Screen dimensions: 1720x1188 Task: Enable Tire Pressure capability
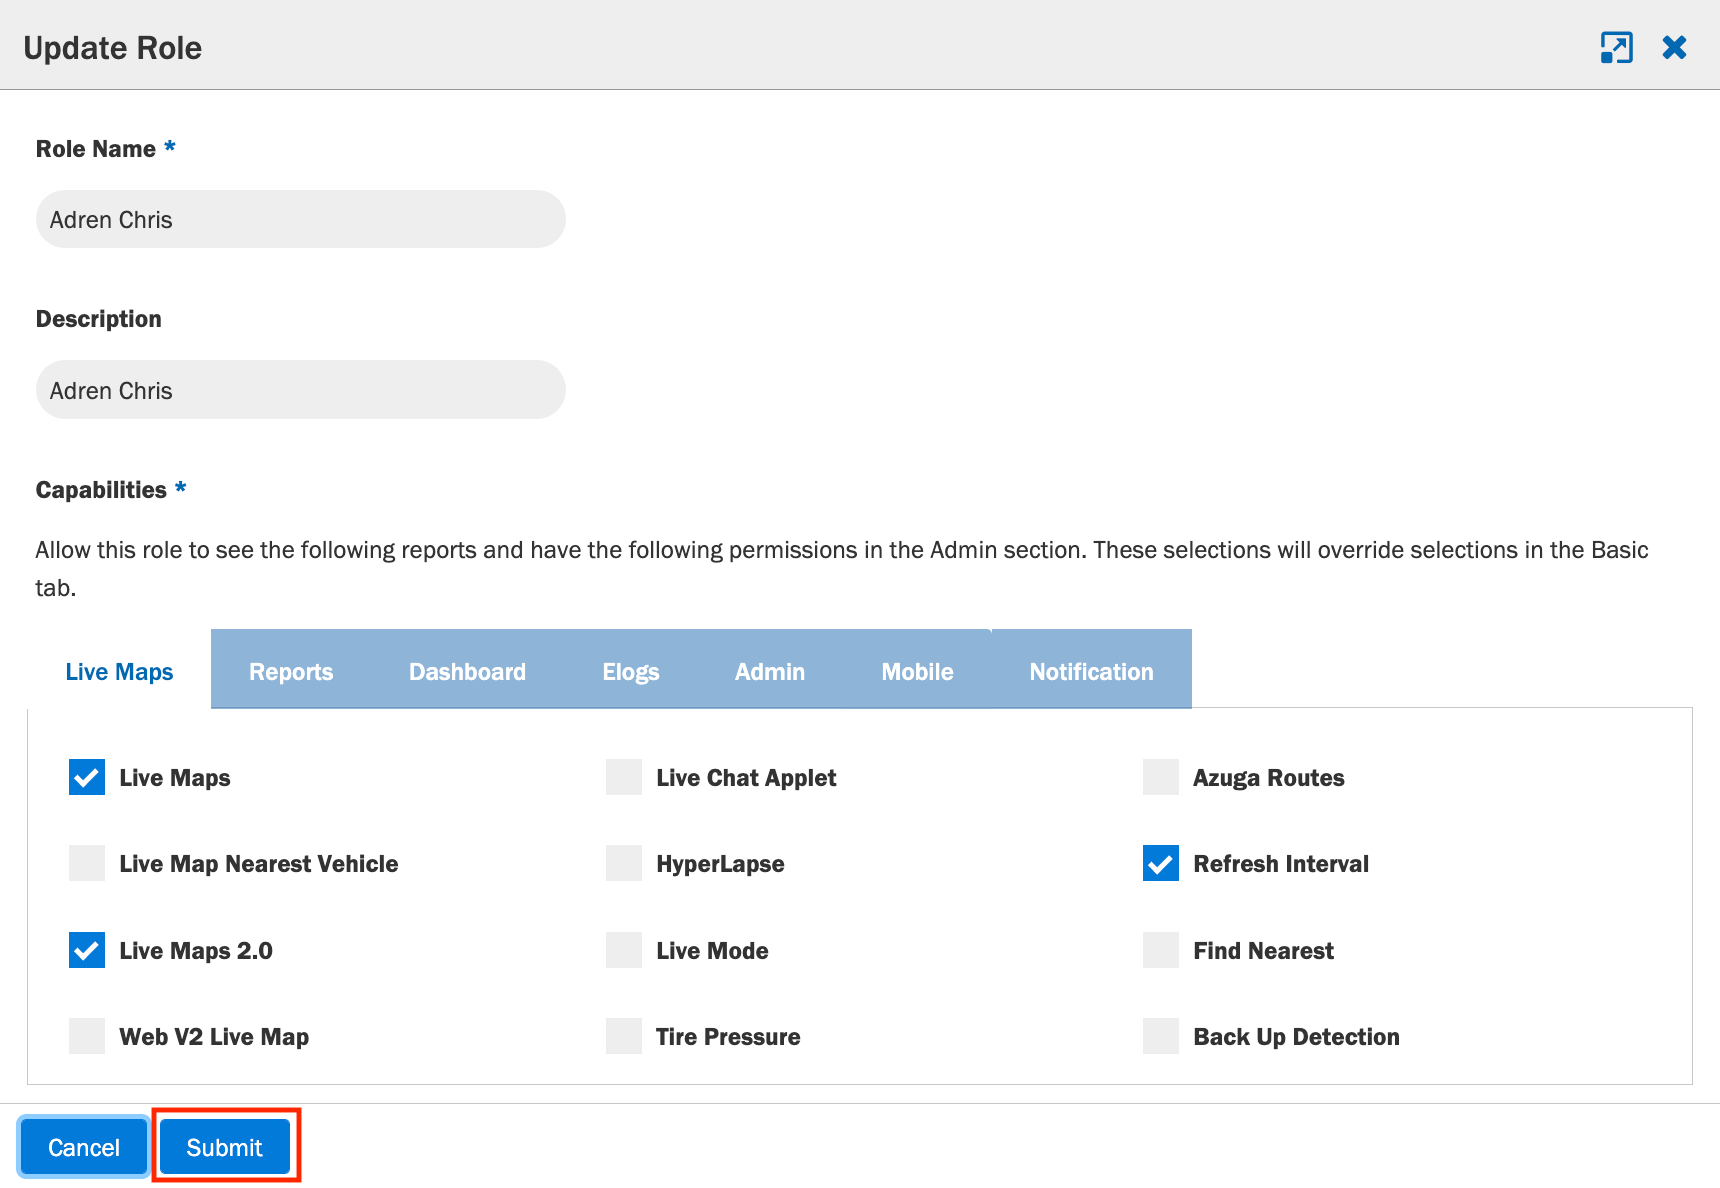(624, 1036)
